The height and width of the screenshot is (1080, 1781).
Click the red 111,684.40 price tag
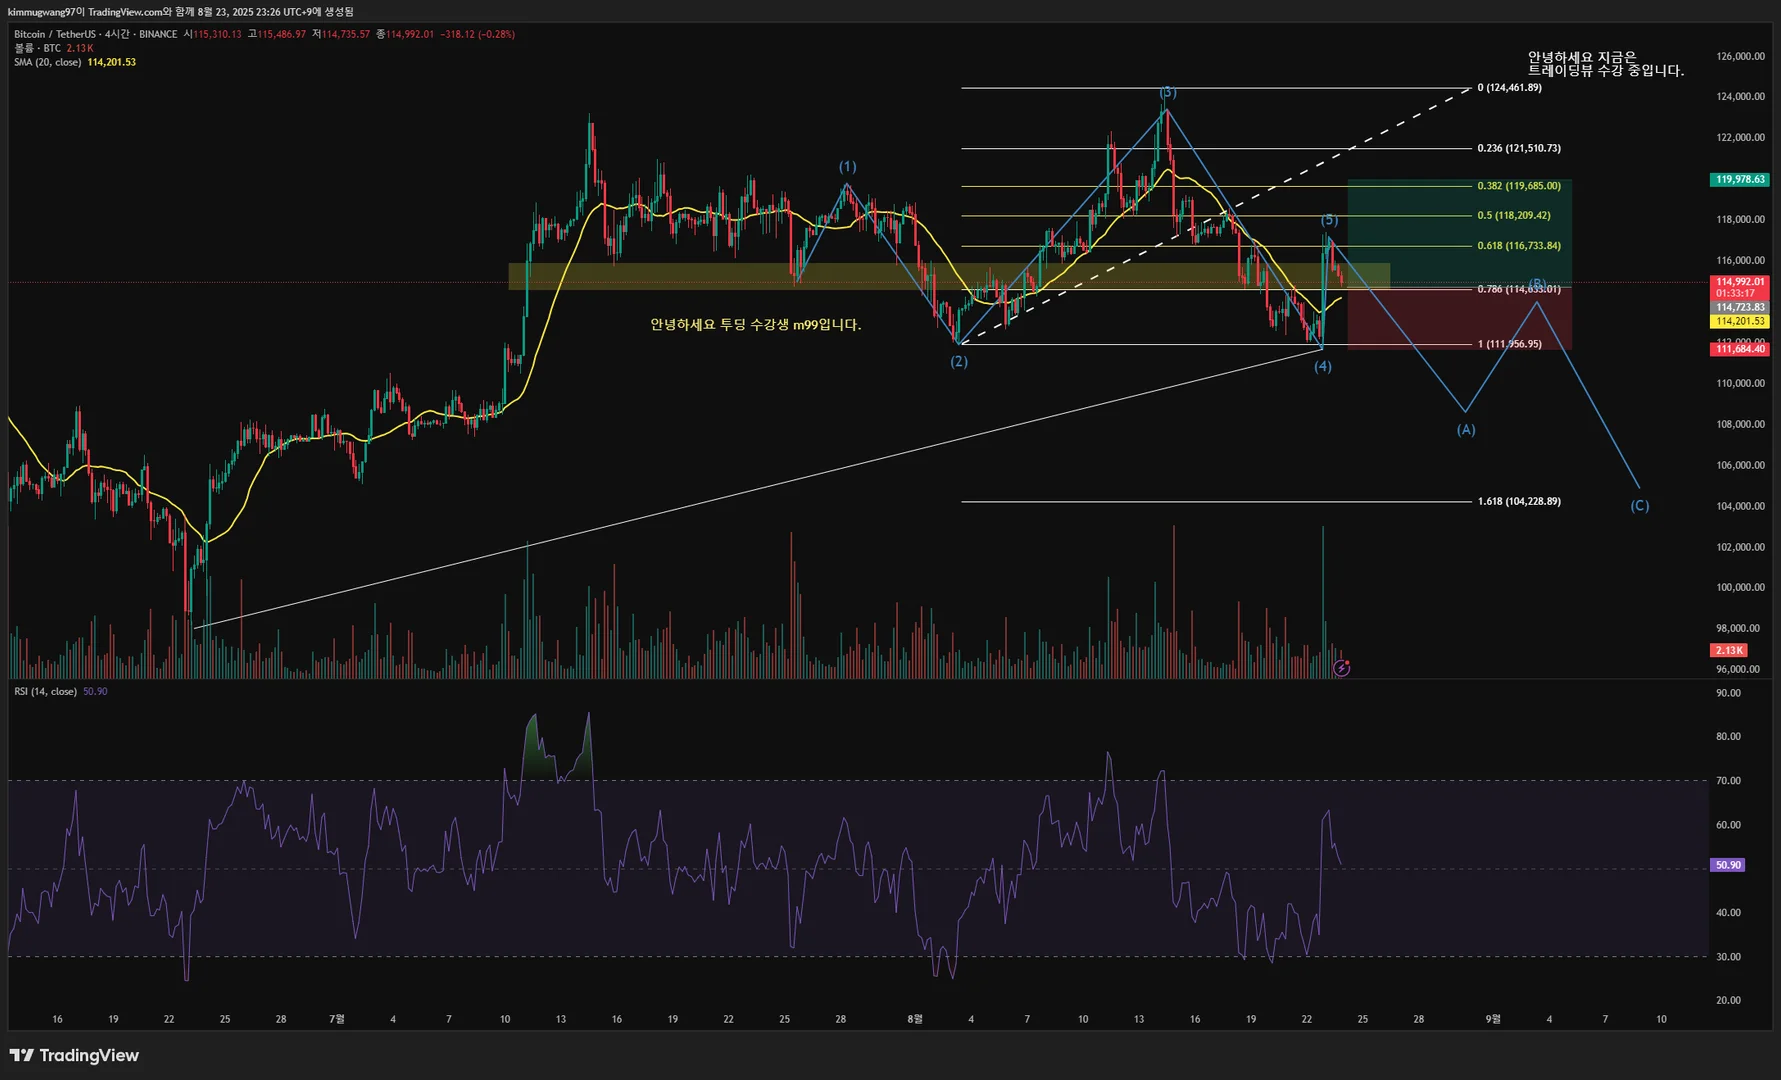pyautogui.click(x=1741, y=349)
